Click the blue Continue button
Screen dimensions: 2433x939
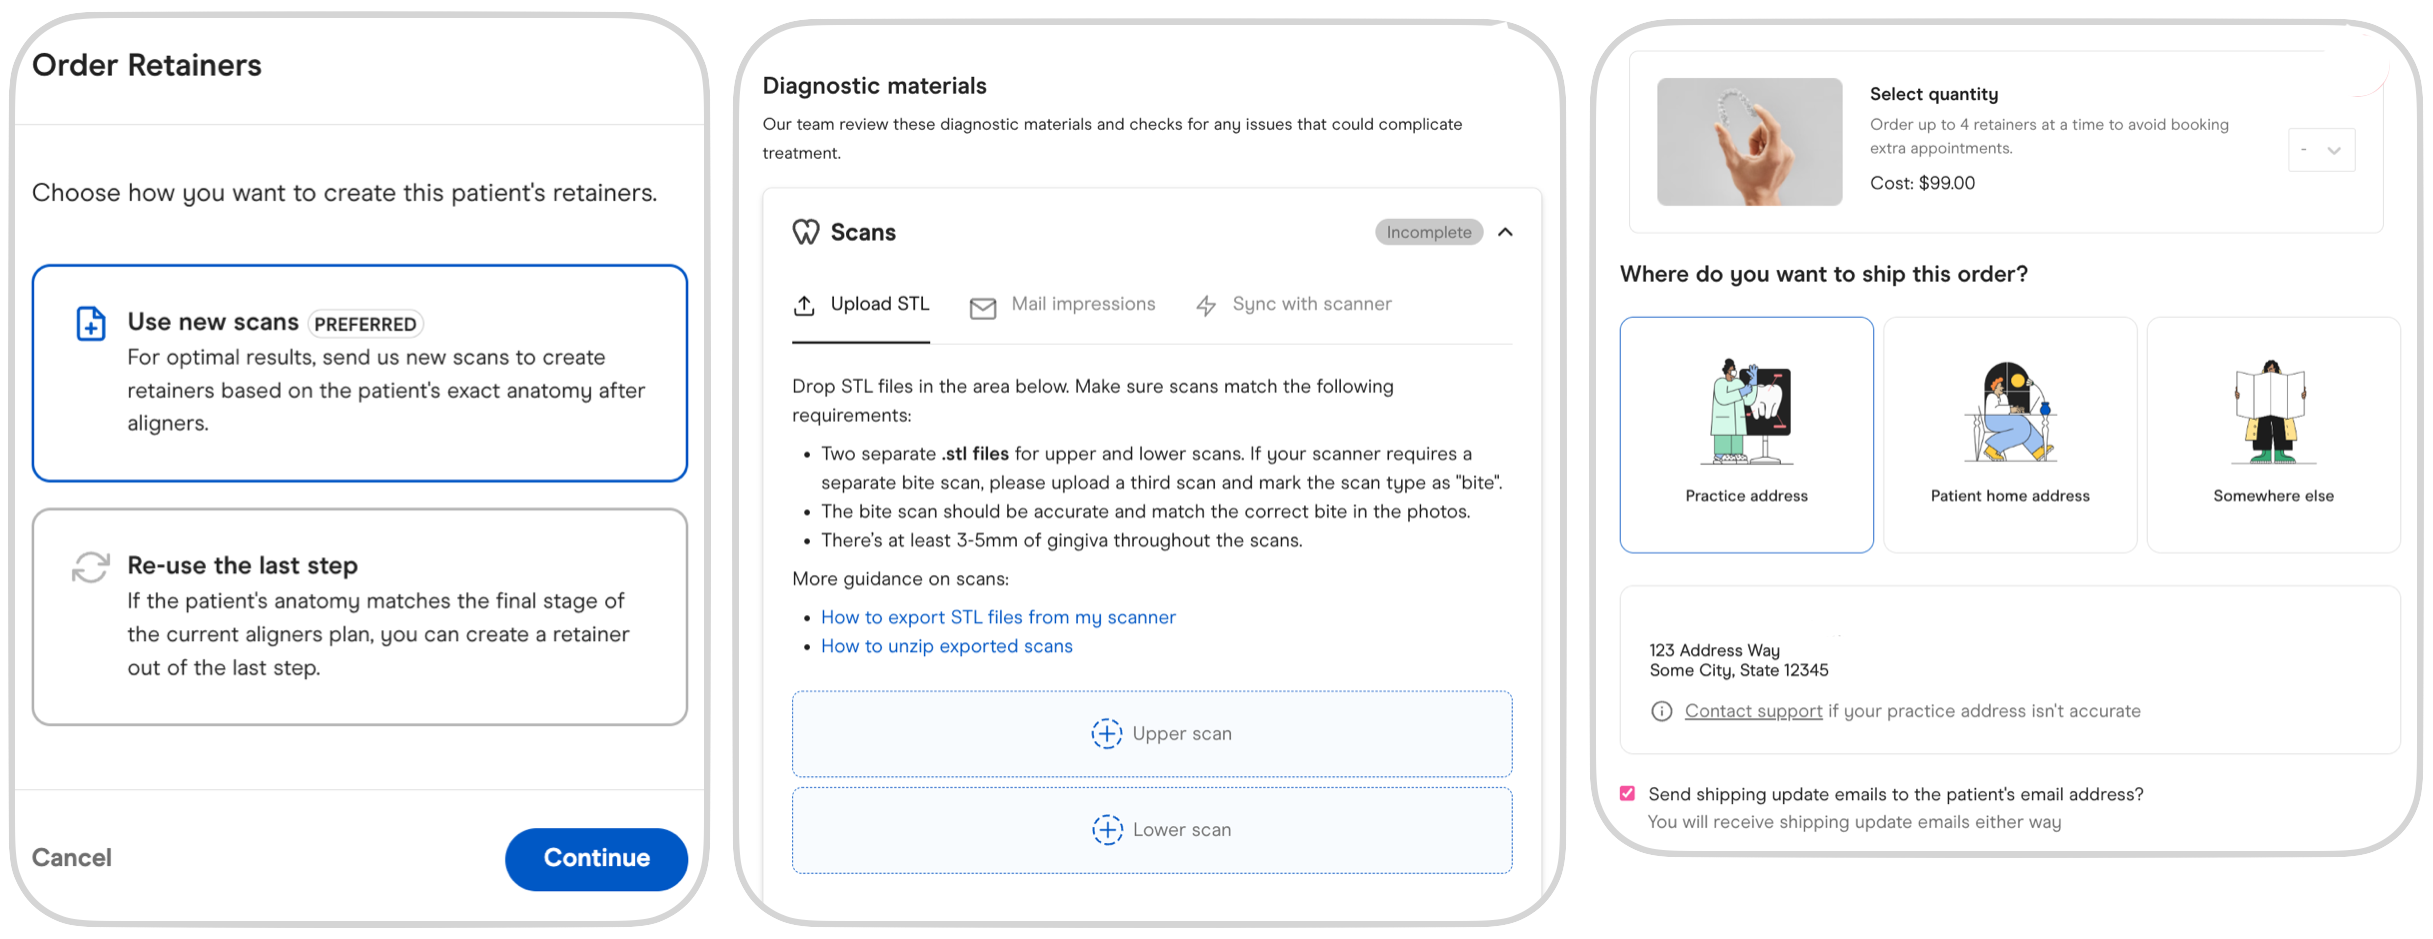pos(596,858)
